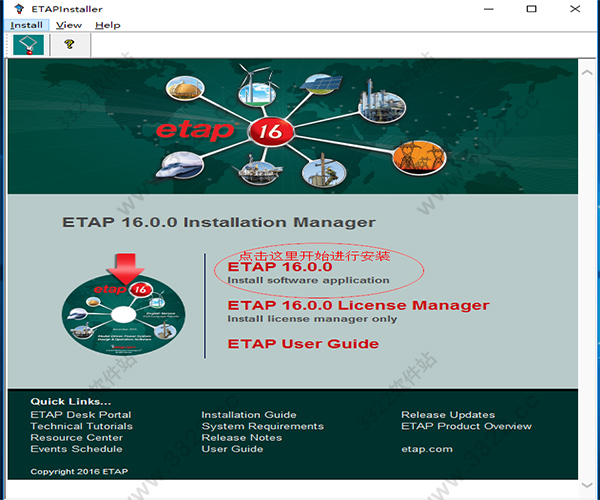Open Resource Center quick link
Screen dimensions: 600x500
[x=77, y=438]
